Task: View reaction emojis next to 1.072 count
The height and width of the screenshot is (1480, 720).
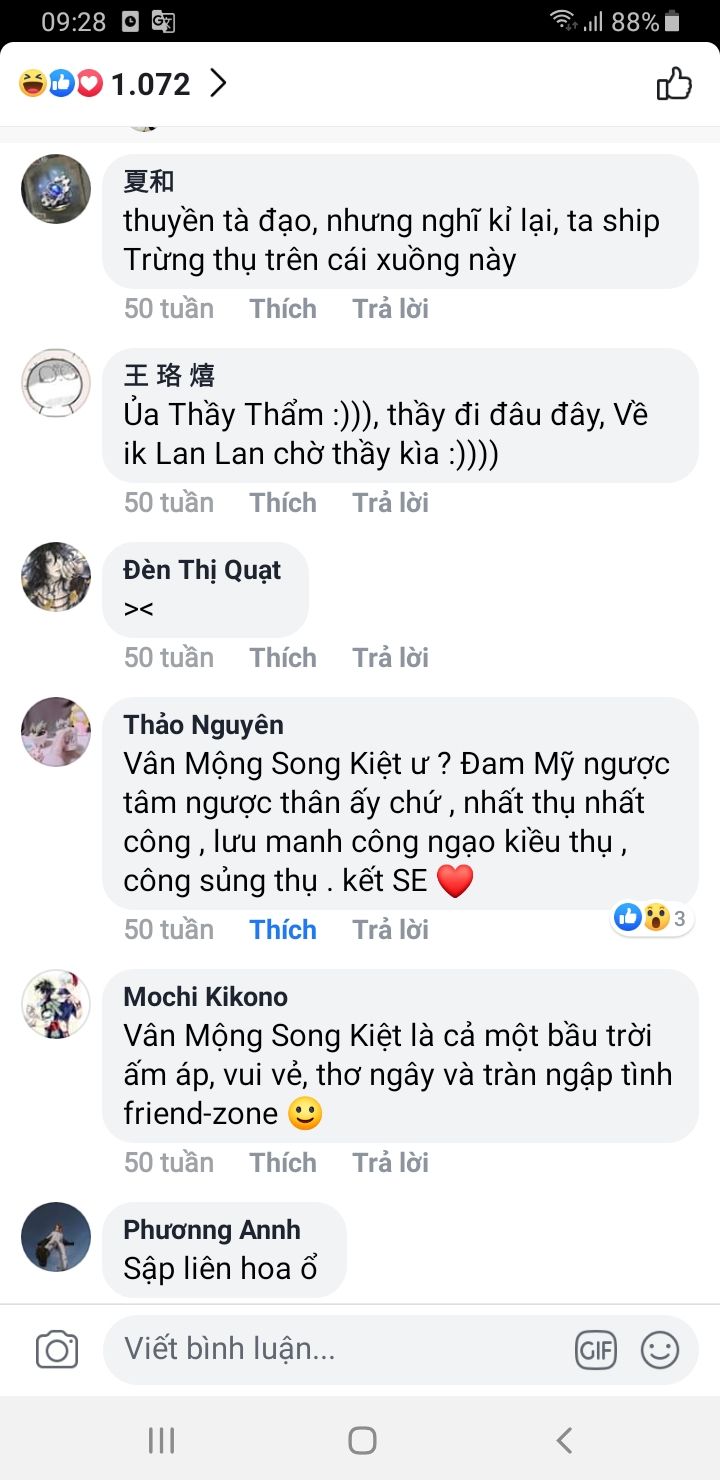Action: point(61,85)
